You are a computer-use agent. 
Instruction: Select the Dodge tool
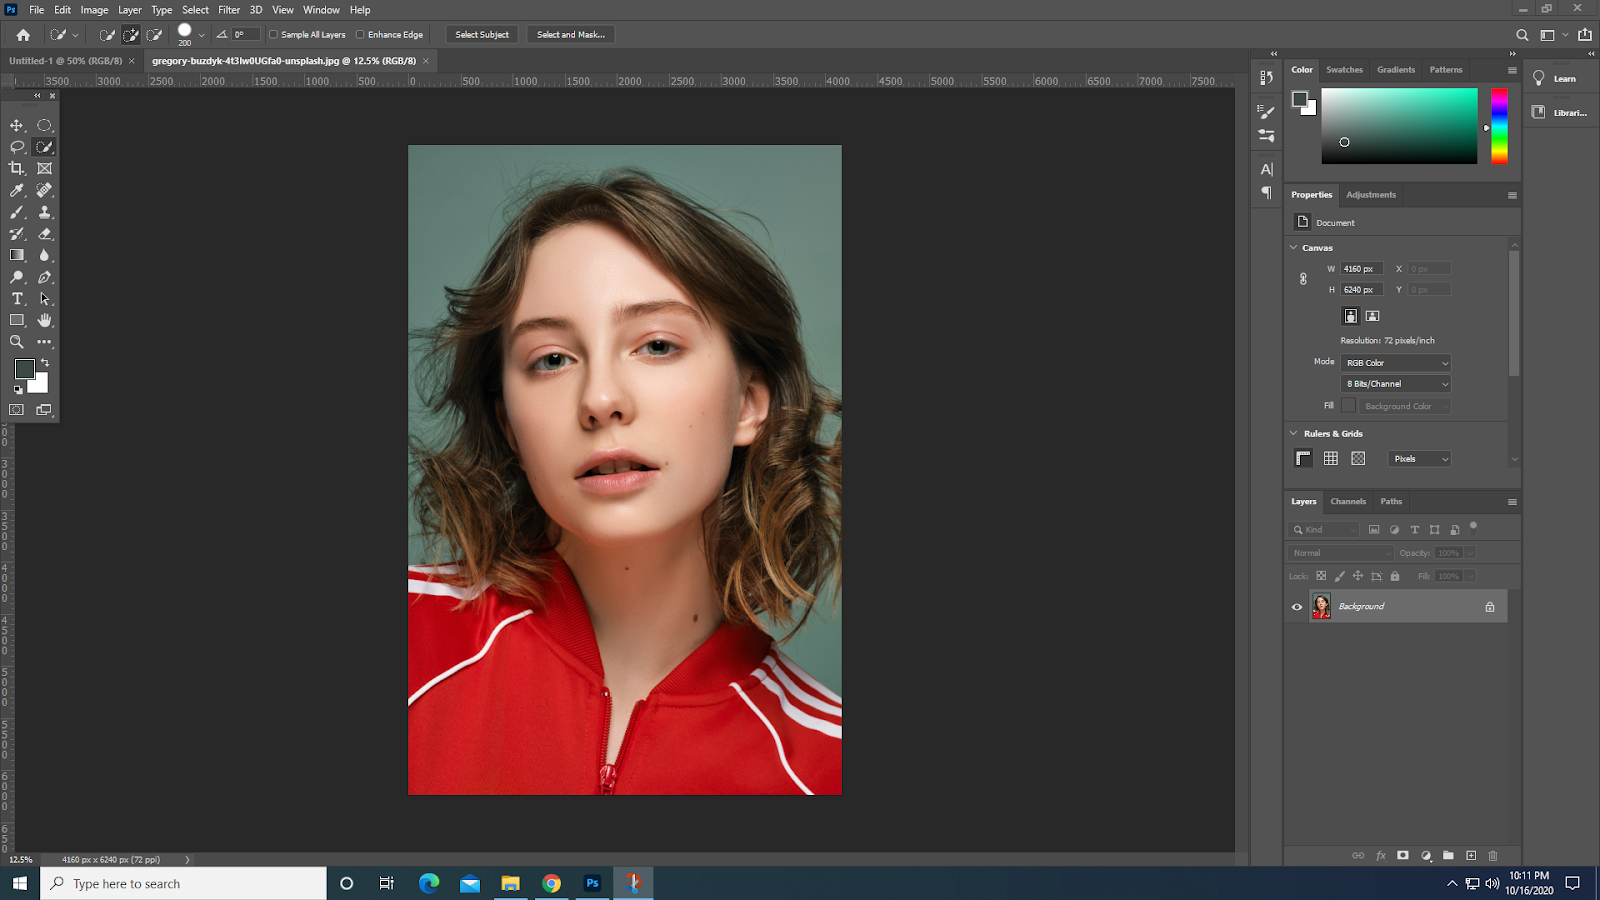(17, 277)
